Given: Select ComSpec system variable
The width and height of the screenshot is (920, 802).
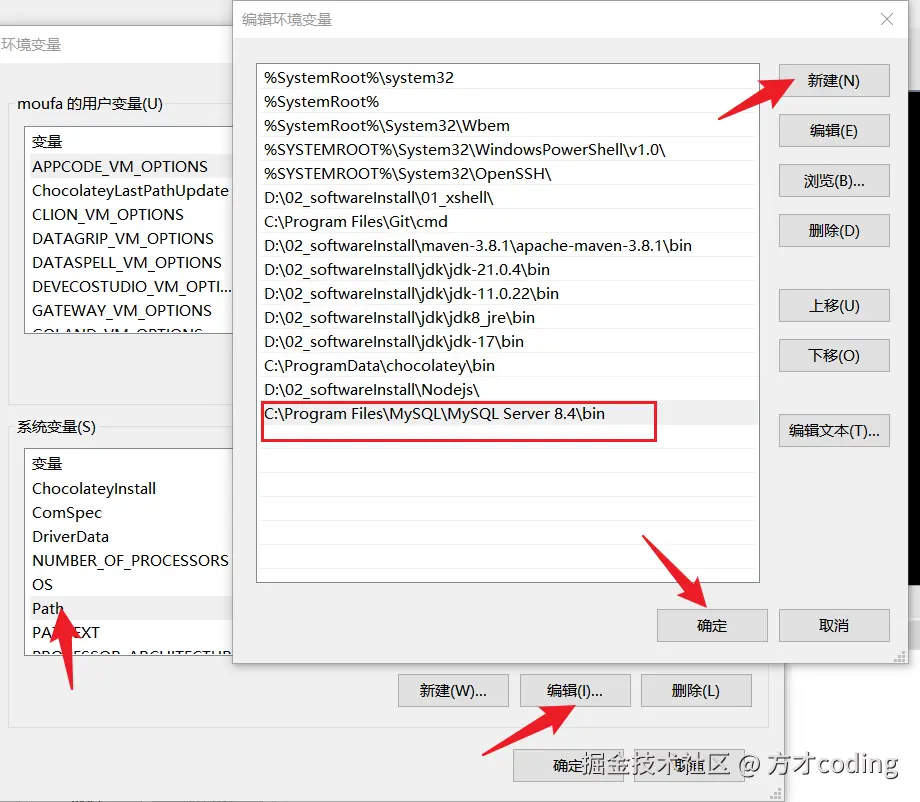Looking at the screenshot, I should pyautogui.click(x=130, y=513).
